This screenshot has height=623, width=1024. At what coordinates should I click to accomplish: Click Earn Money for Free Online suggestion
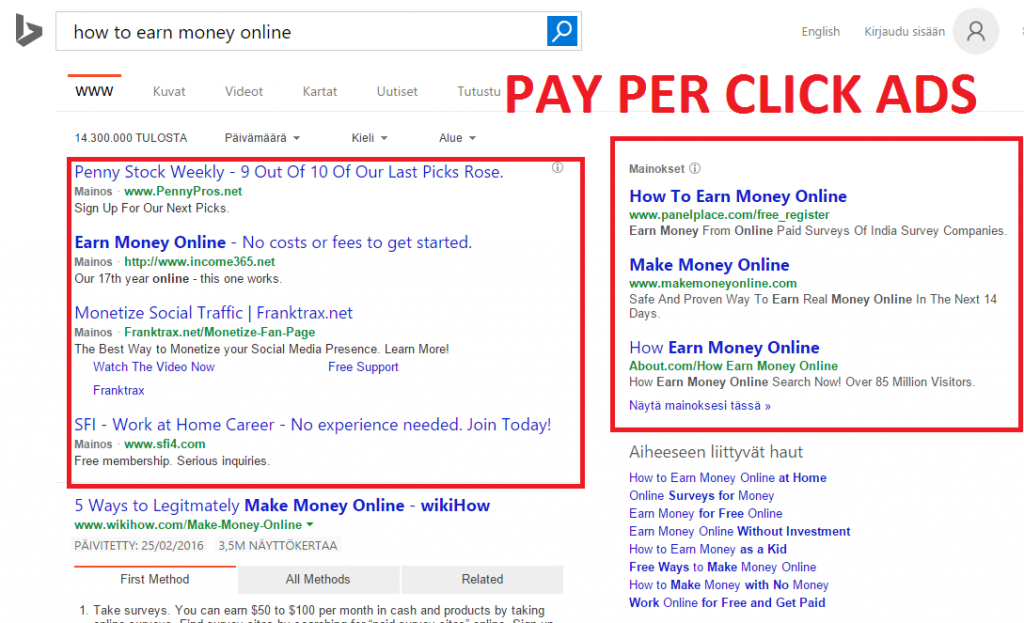point(705,513)
